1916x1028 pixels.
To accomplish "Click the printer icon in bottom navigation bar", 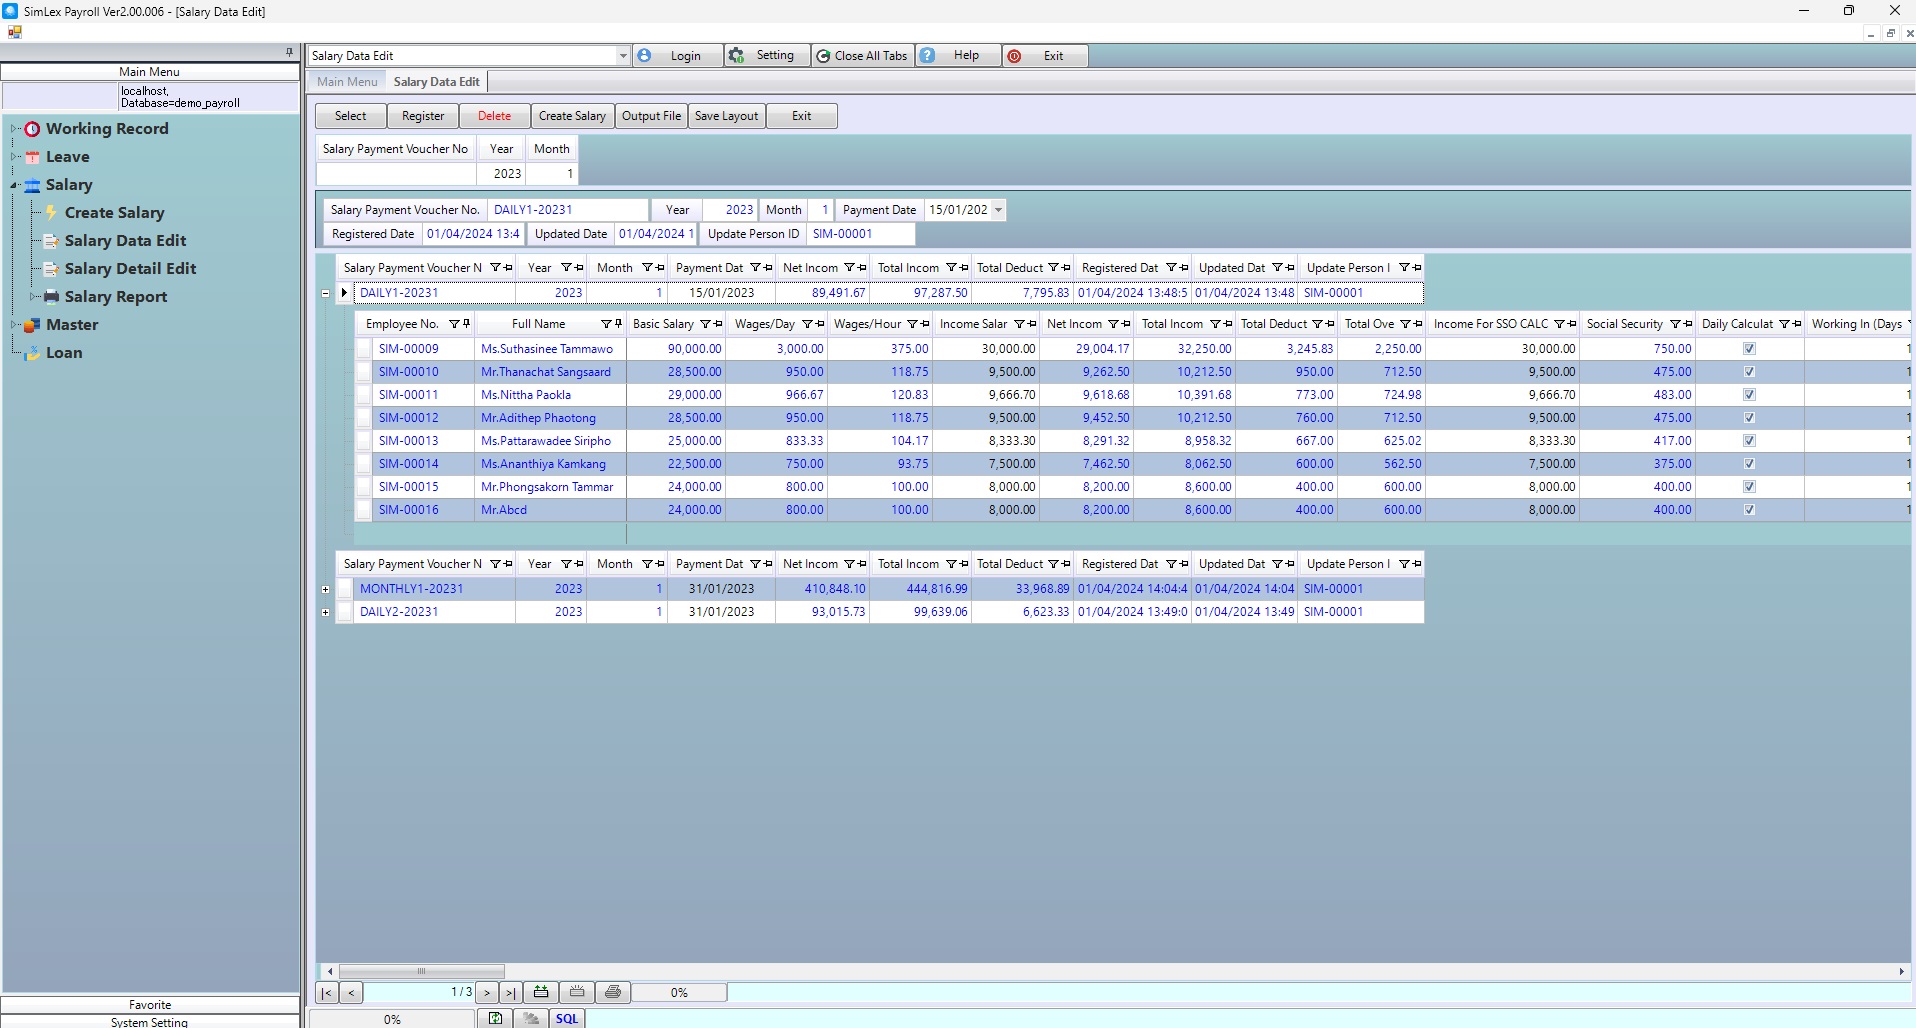I will pyautogui.click(x=613, y=992).
